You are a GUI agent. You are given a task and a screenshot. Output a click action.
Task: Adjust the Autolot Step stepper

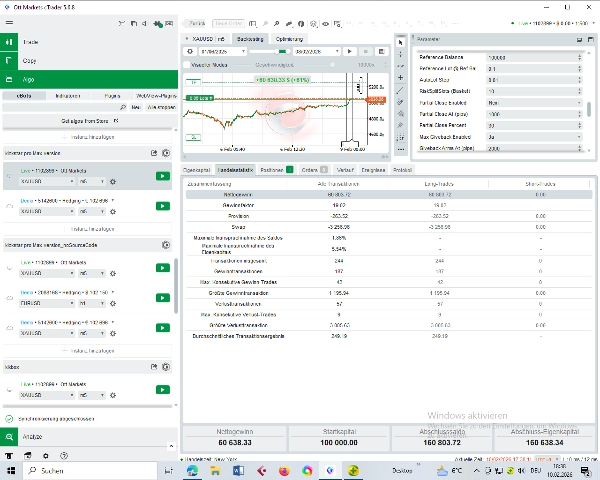pos(579,80)
